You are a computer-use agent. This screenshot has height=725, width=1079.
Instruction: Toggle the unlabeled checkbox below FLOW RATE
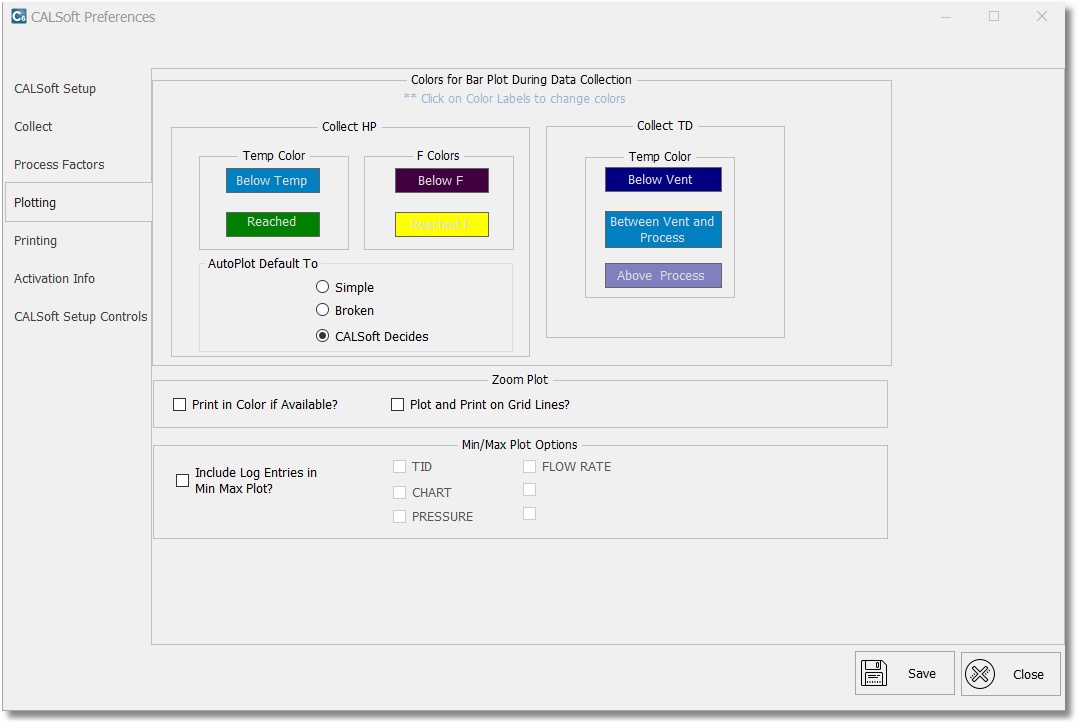click(x=529, y=490)
